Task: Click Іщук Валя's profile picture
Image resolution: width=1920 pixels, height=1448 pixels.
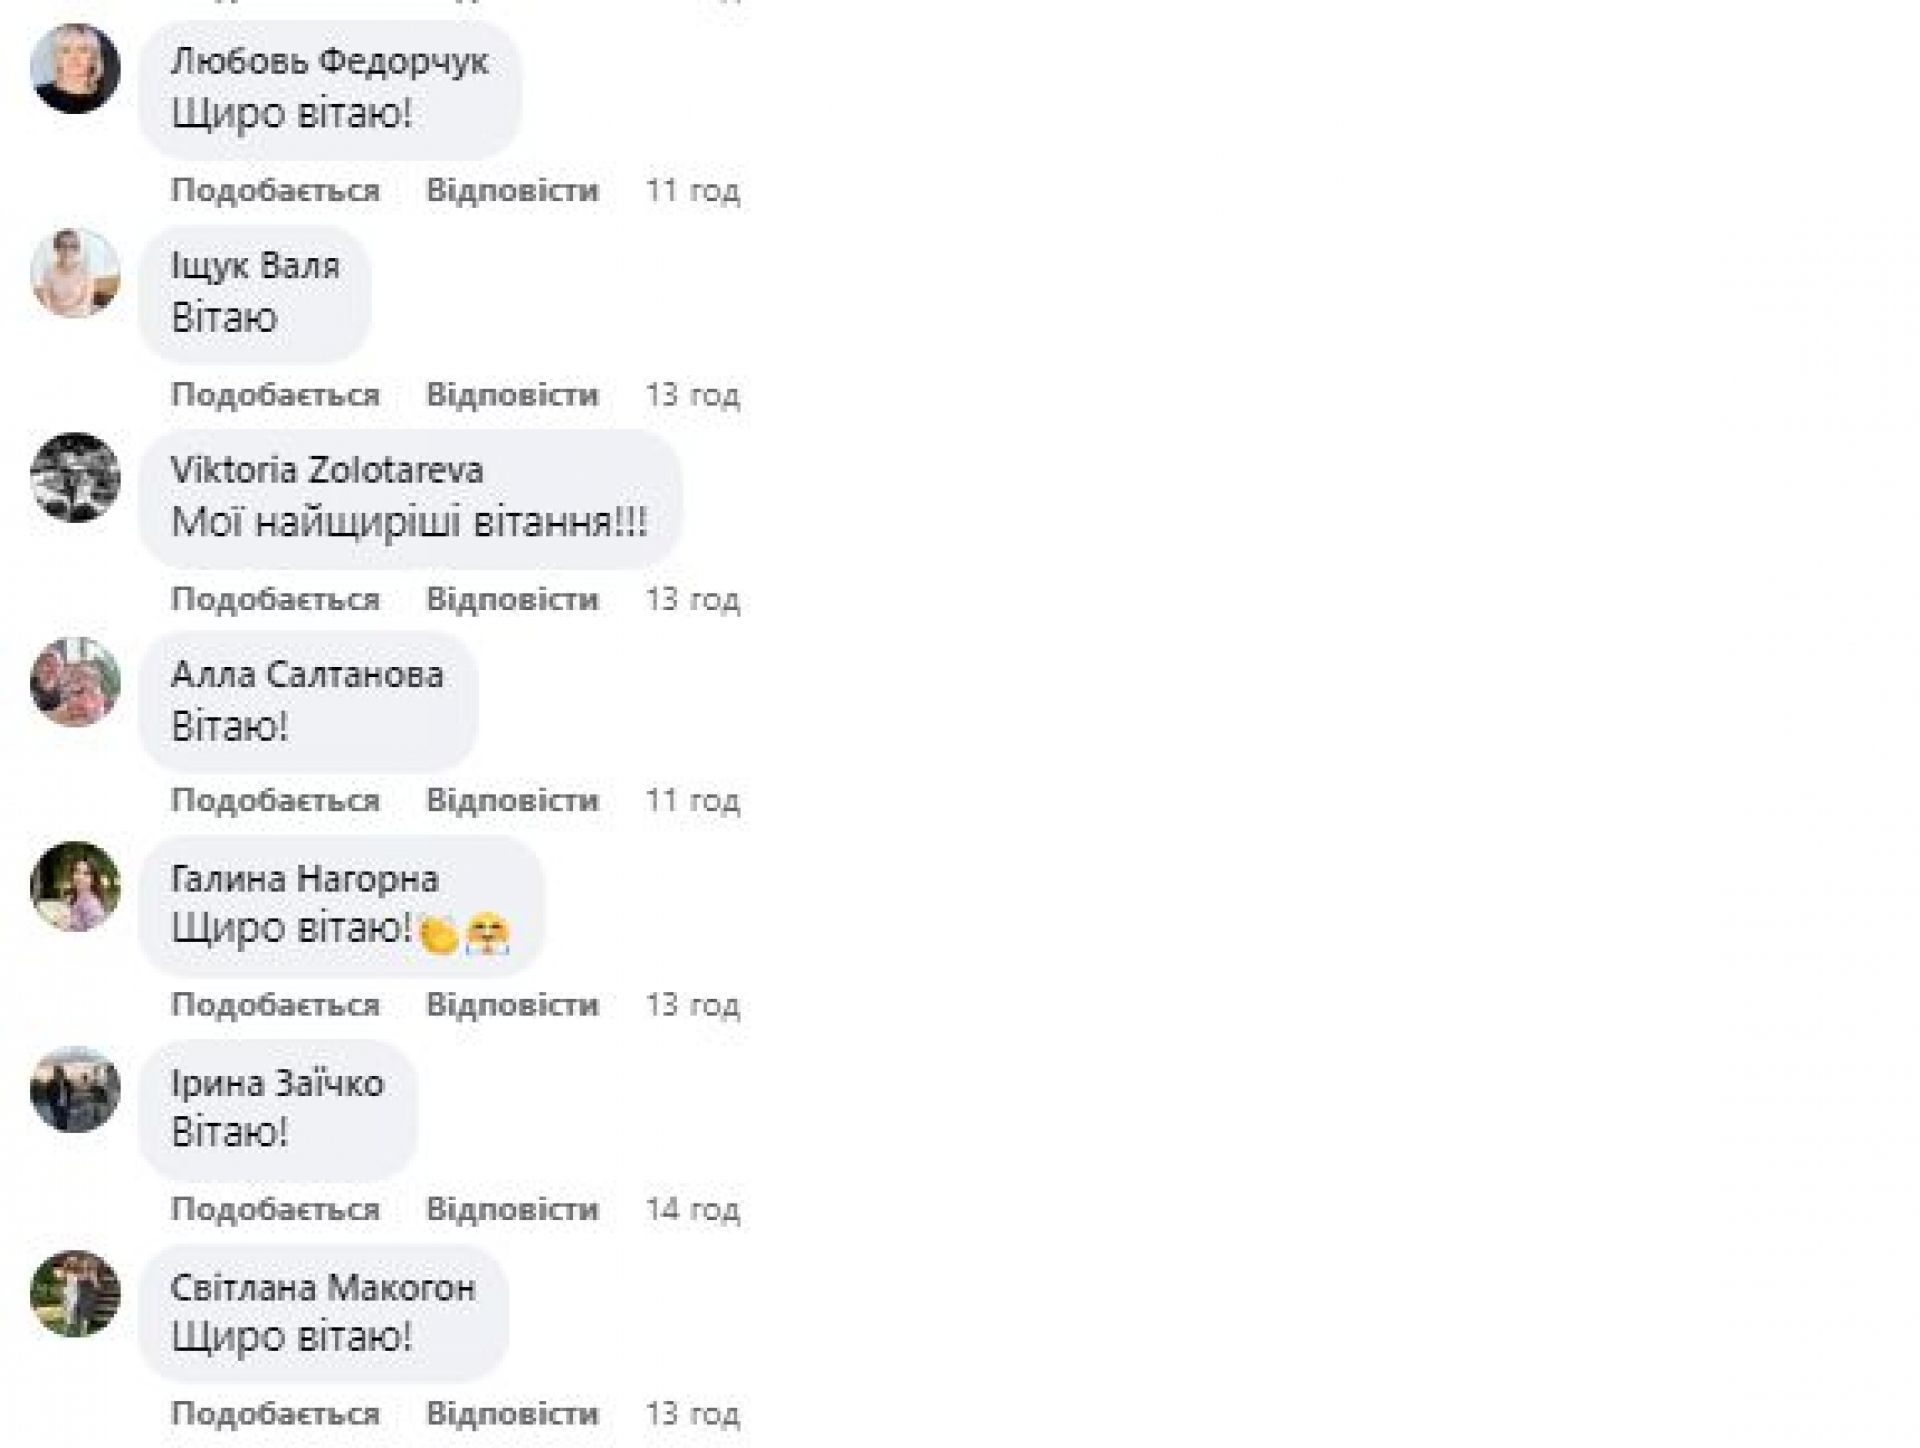Action: pos(75,273)
